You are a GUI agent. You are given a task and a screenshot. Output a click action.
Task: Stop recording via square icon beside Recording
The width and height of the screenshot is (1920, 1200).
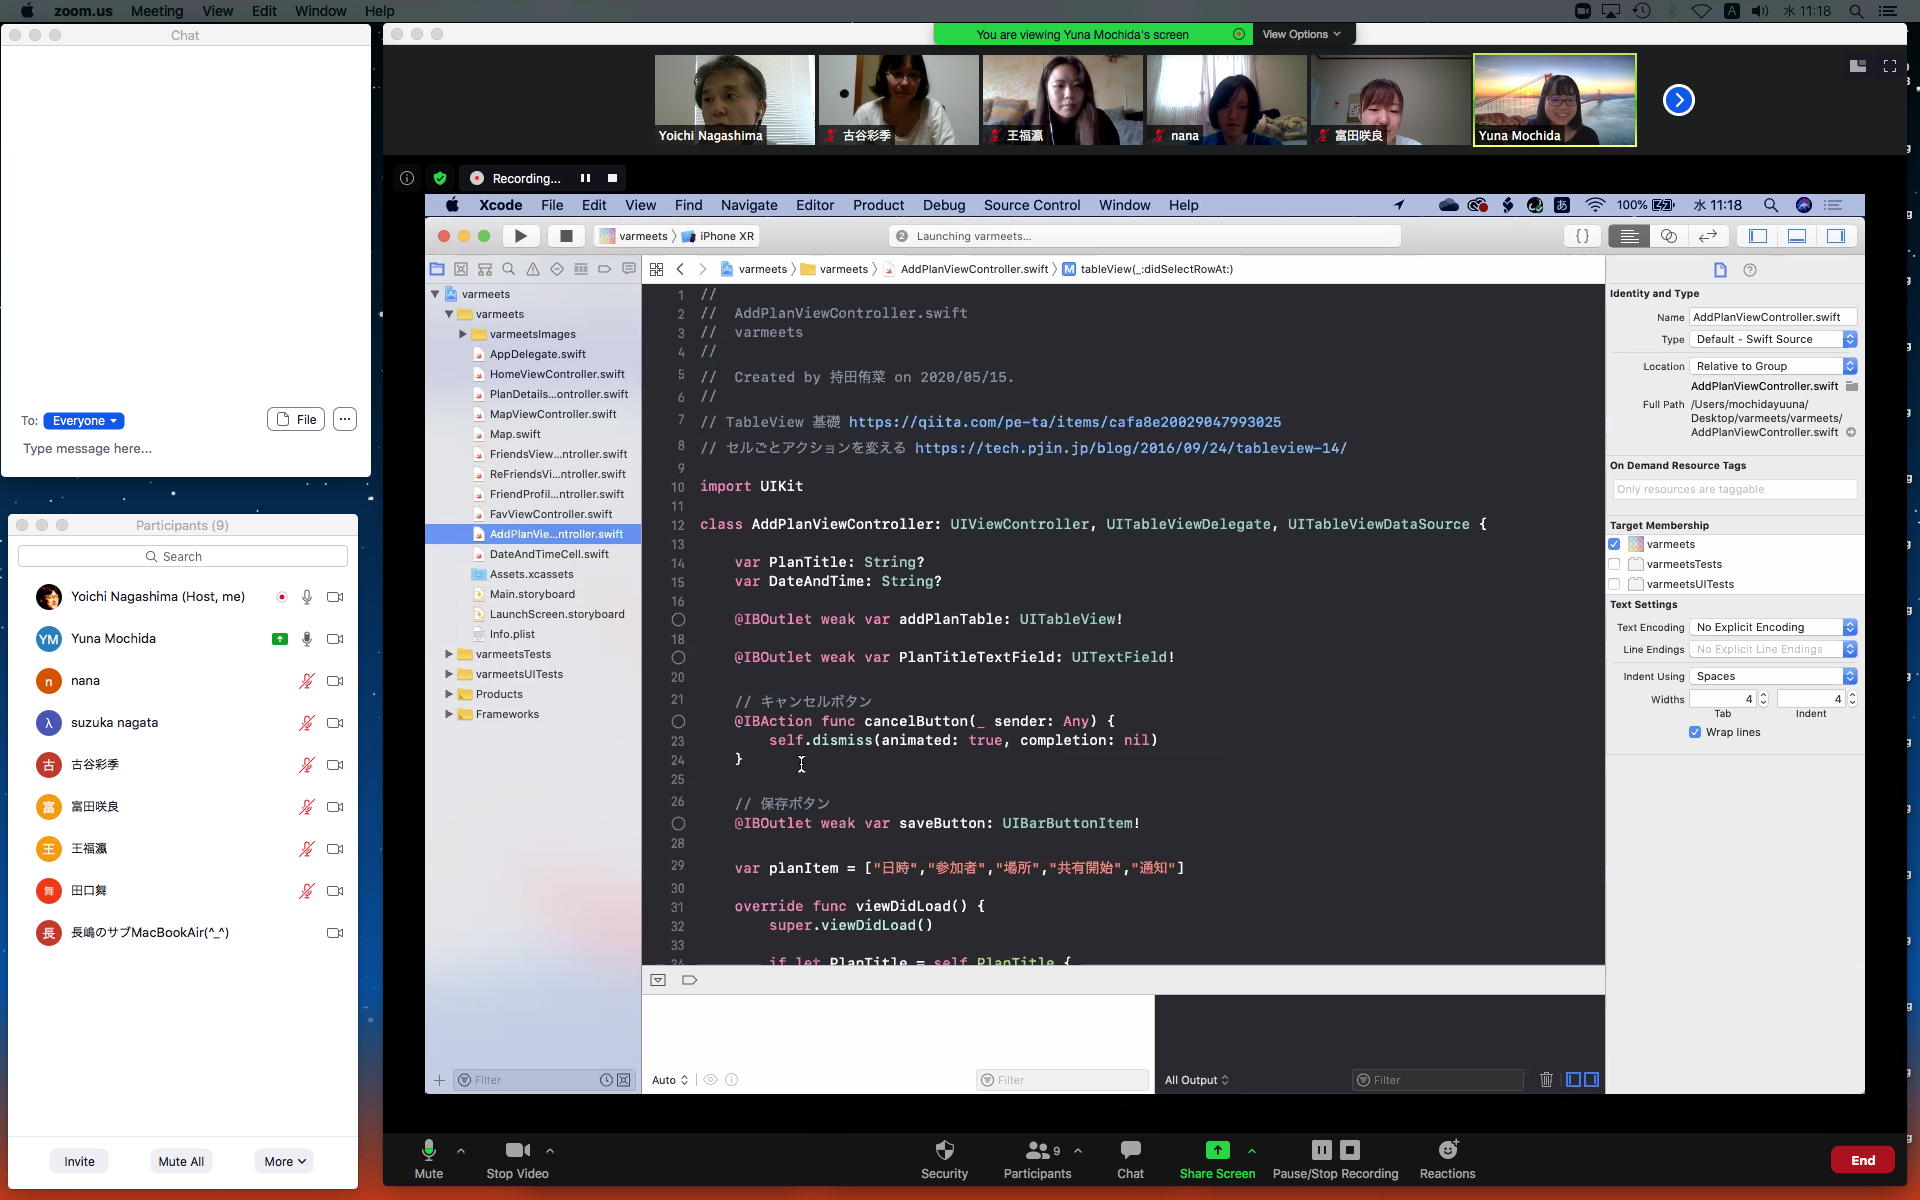612,178
